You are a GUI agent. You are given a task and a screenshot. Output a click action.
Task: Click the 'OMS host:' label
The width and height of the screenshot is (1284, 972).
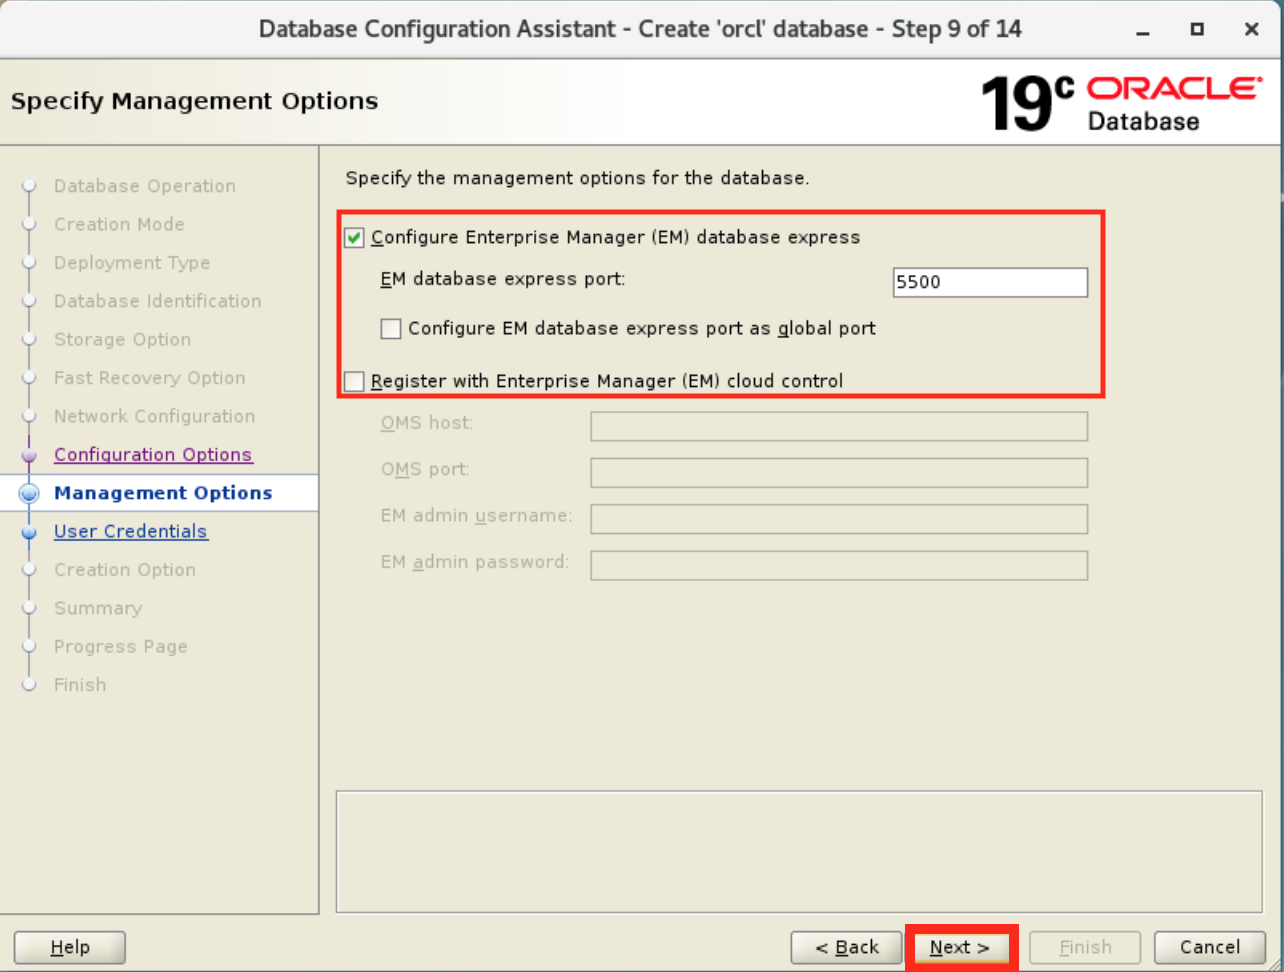coord(427,423)
